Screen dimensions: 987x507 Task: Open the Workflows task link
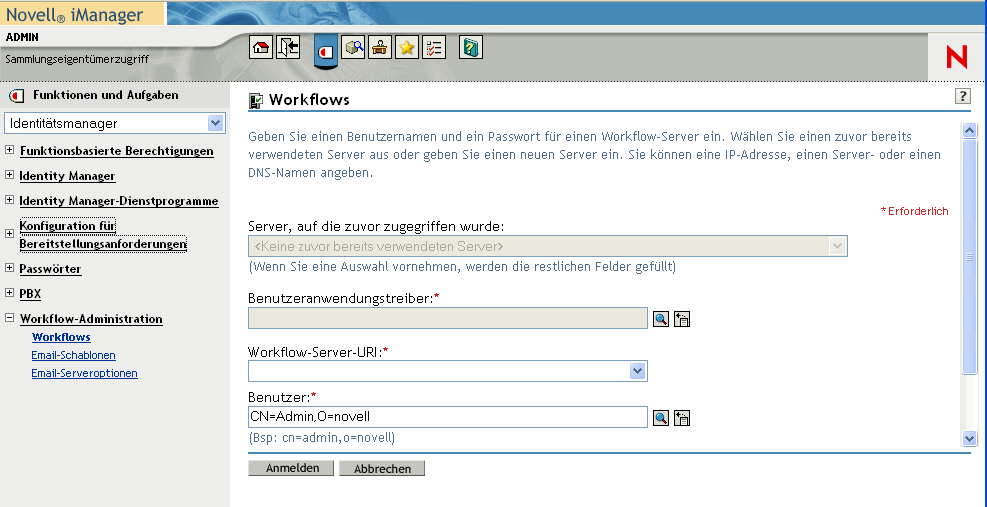61,337
